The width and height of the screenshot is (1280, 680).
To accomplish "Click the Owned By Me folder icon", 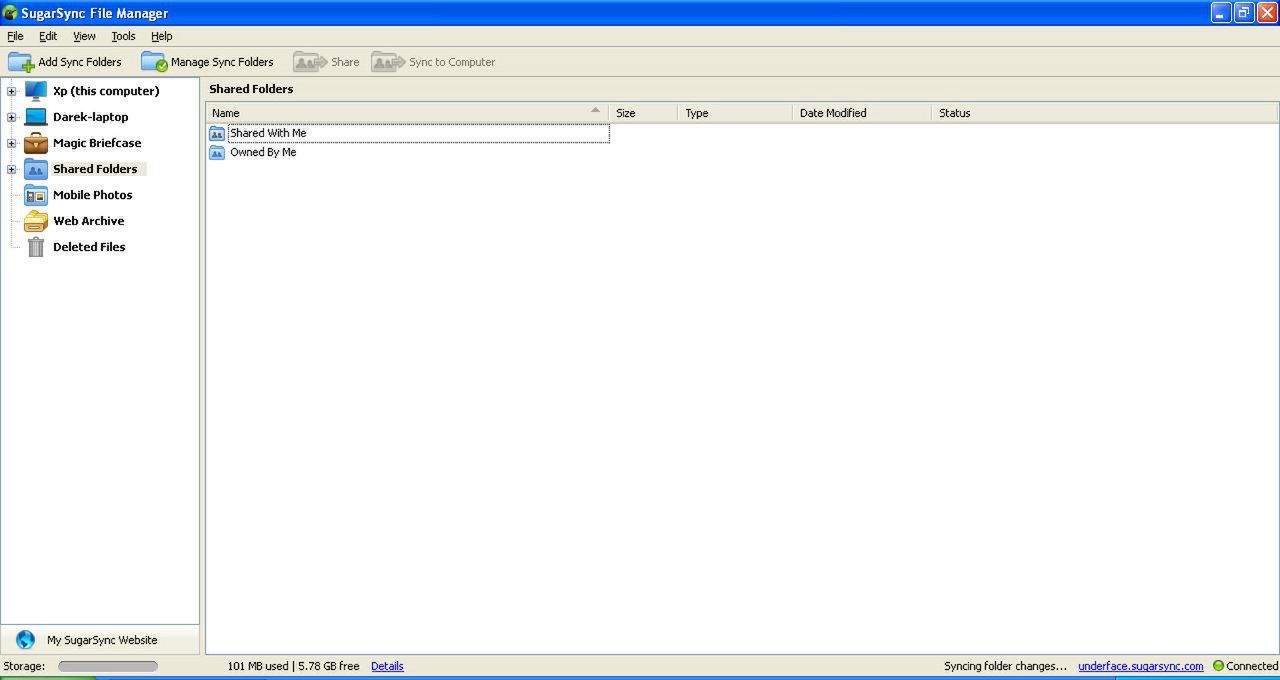I will point(217,152).
